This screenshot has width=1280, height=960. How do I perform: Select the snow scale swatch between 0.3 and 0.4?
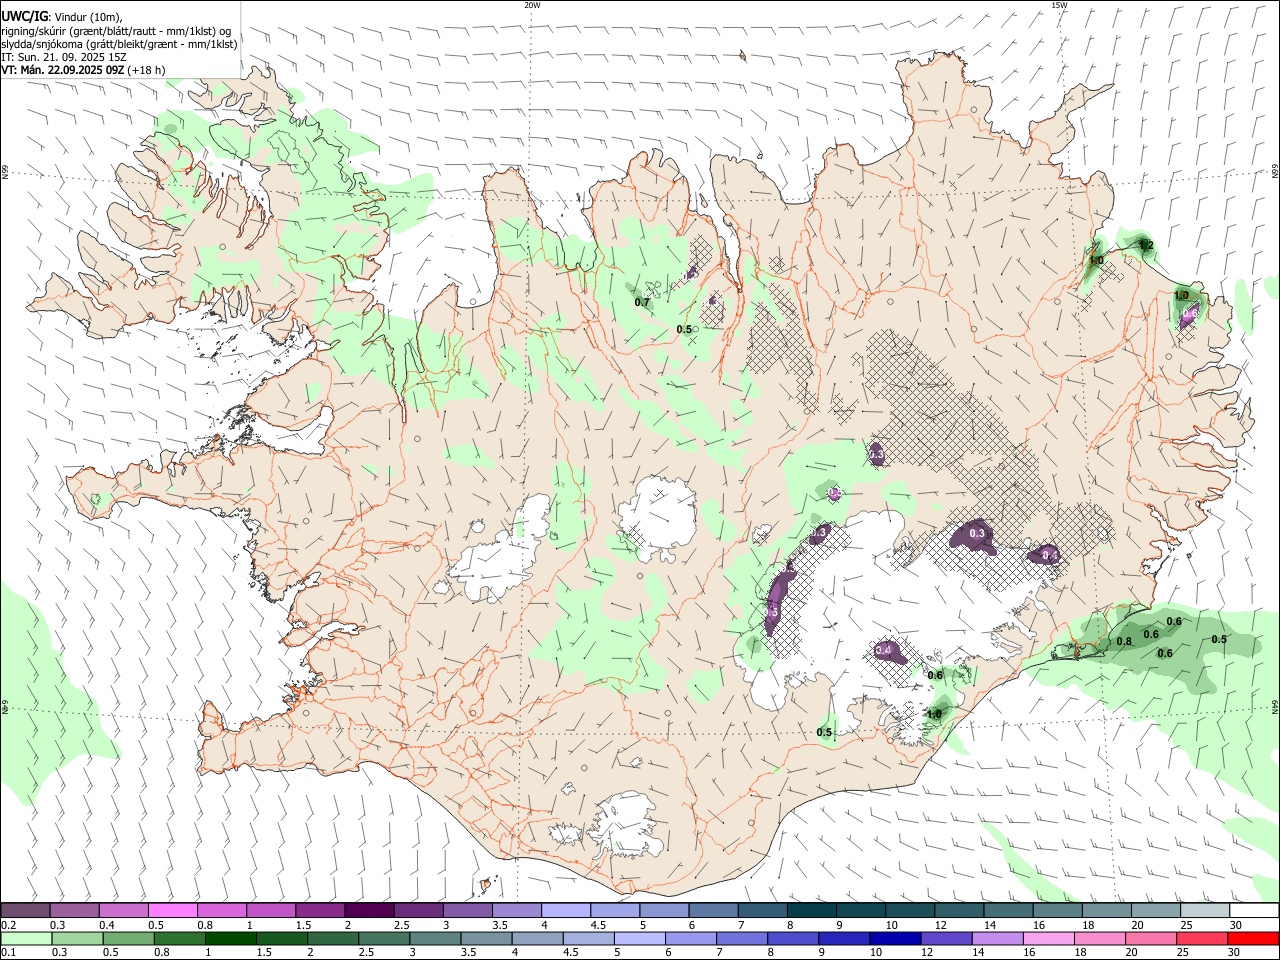(x=74, y=910)
